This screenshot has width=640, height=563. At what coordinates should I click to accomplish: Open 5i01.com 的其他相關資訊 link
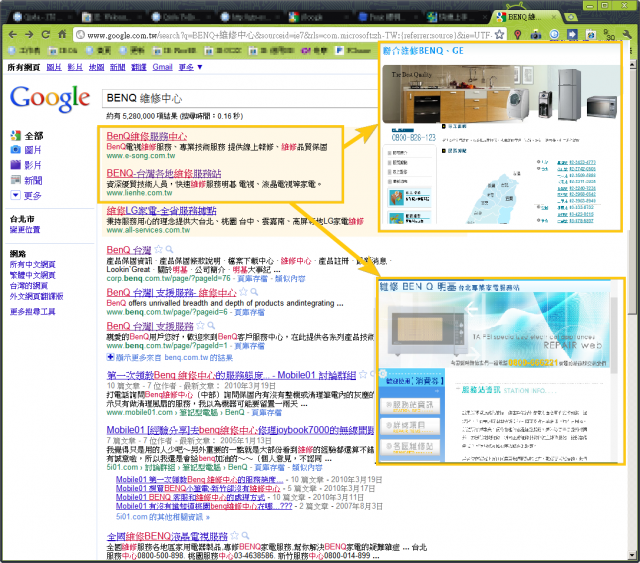click(x=162, y=517)
